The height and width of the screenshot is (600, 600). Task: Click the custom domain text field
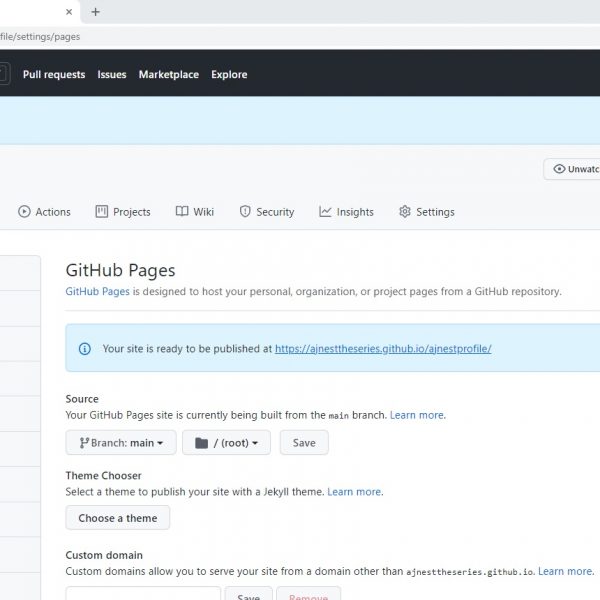tap(143, 594)
